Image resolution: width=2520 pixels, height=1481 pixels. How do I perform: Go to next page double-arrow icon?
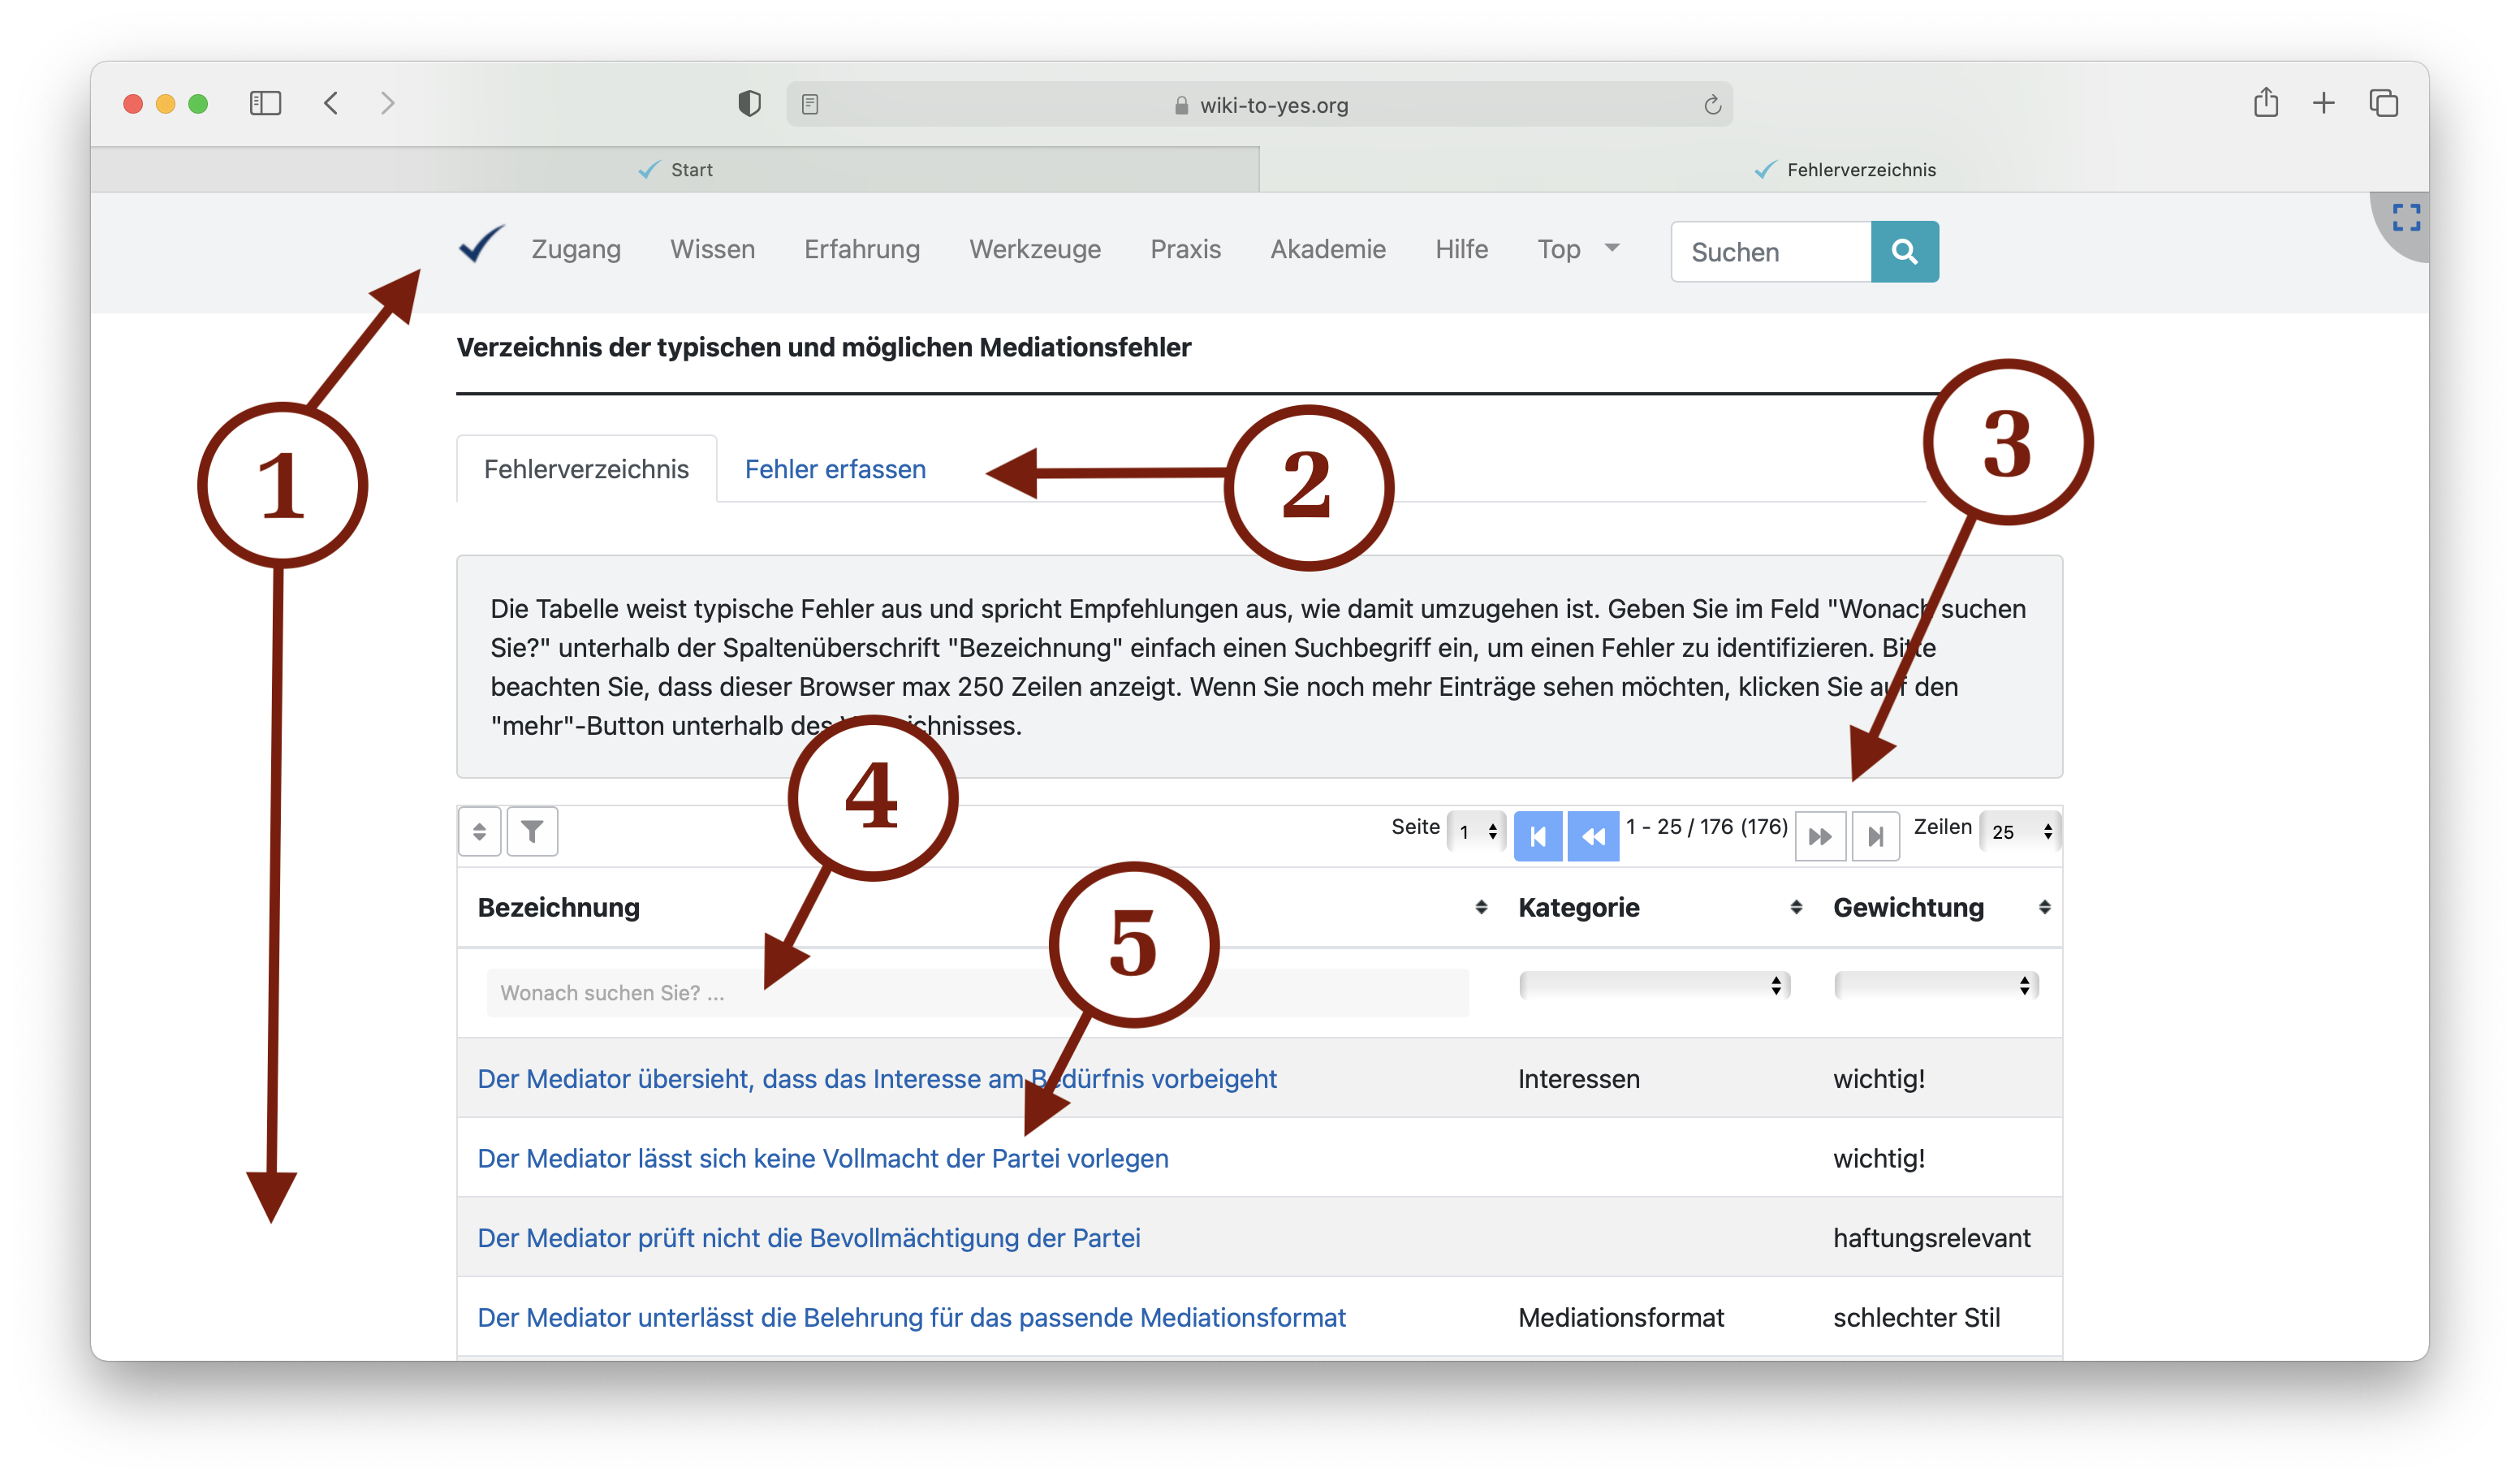point(1819,835)
